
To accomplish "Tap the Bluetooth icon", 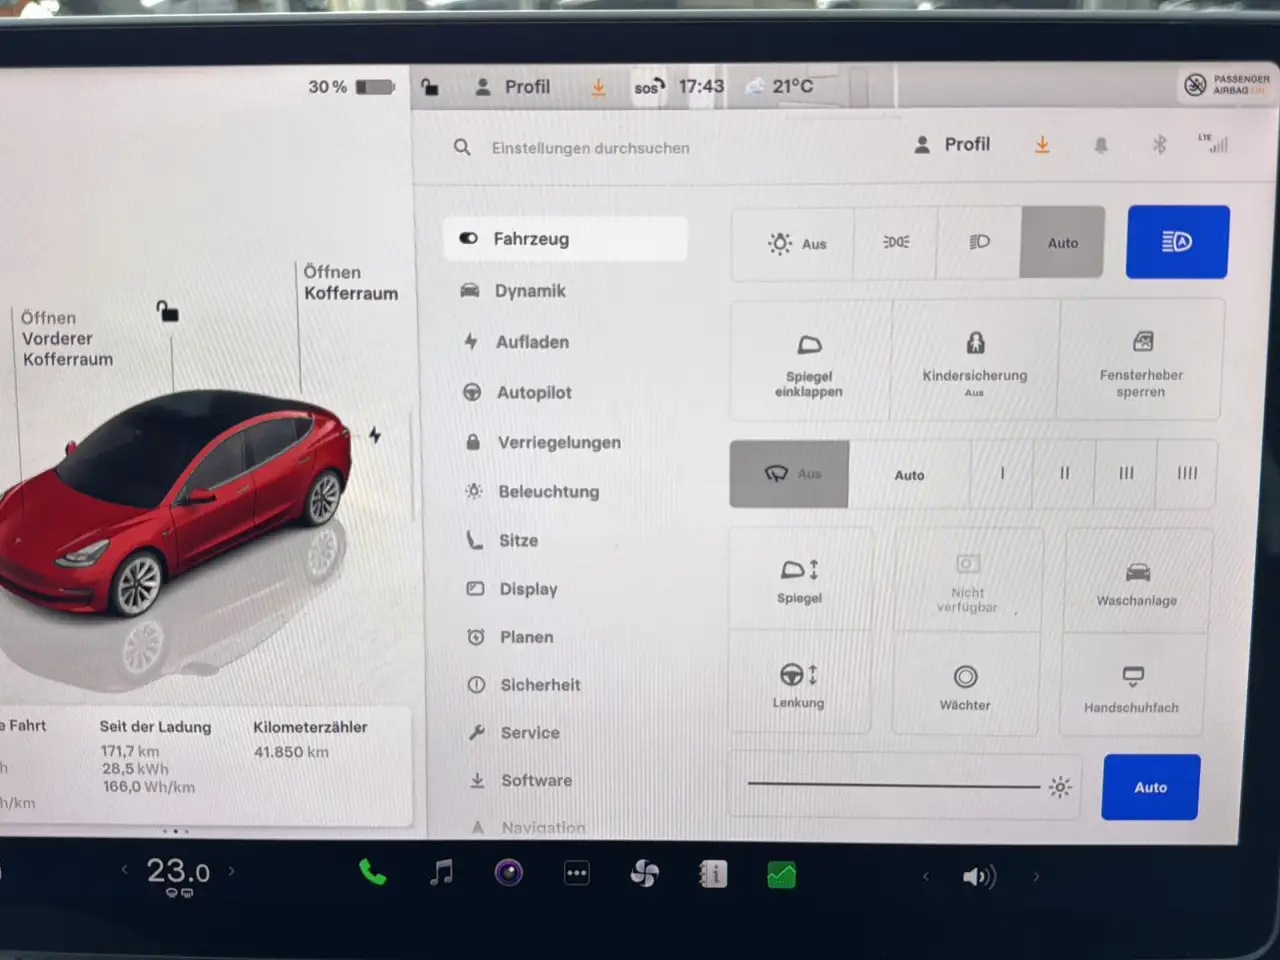I will click(1159, 145).
